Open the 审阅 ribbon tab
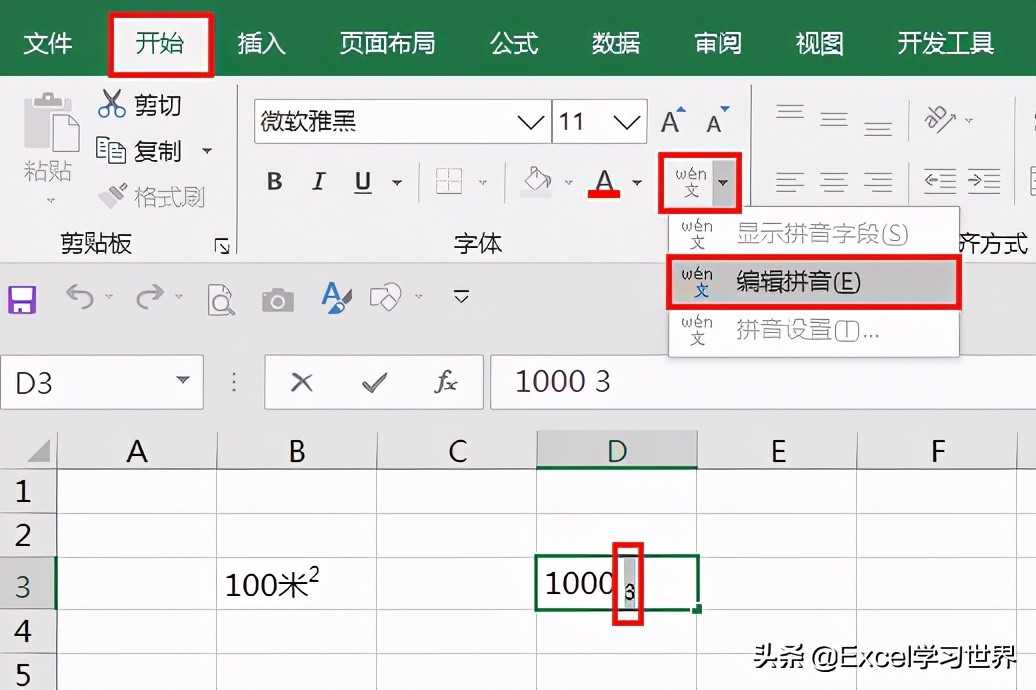Screen dimensions: 1036x690 (x=718, y=44)
